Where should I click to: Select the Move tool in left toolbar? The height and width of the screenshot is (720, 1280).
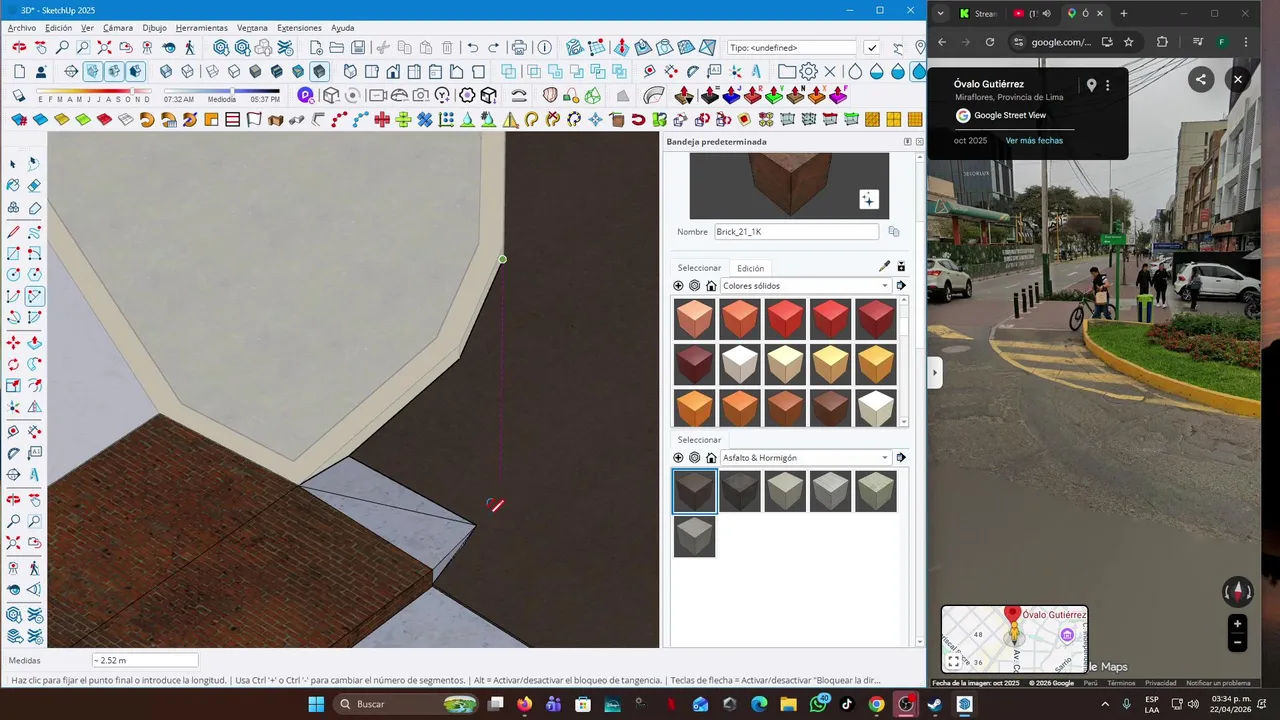point(13,342)
